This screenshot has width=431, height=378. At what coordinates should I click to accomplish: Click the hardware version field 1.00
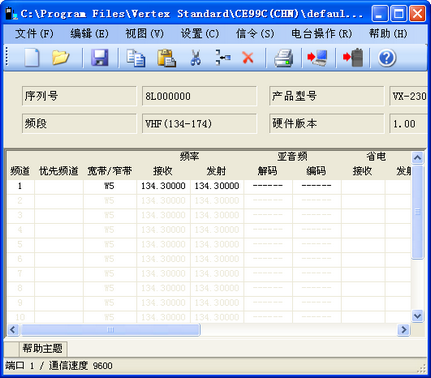(x=408, y=124)
